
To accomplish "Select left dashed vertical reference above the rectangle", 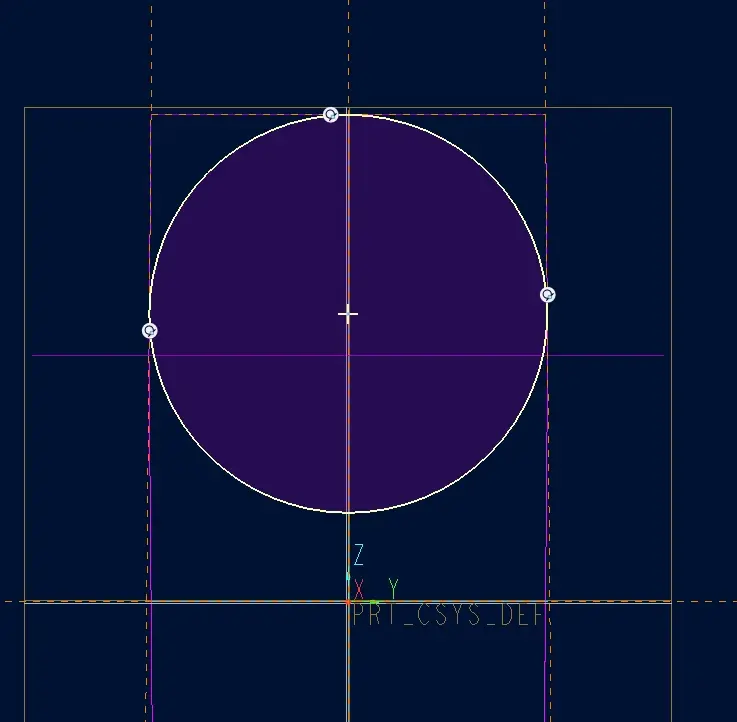I will tap(151, 54).
